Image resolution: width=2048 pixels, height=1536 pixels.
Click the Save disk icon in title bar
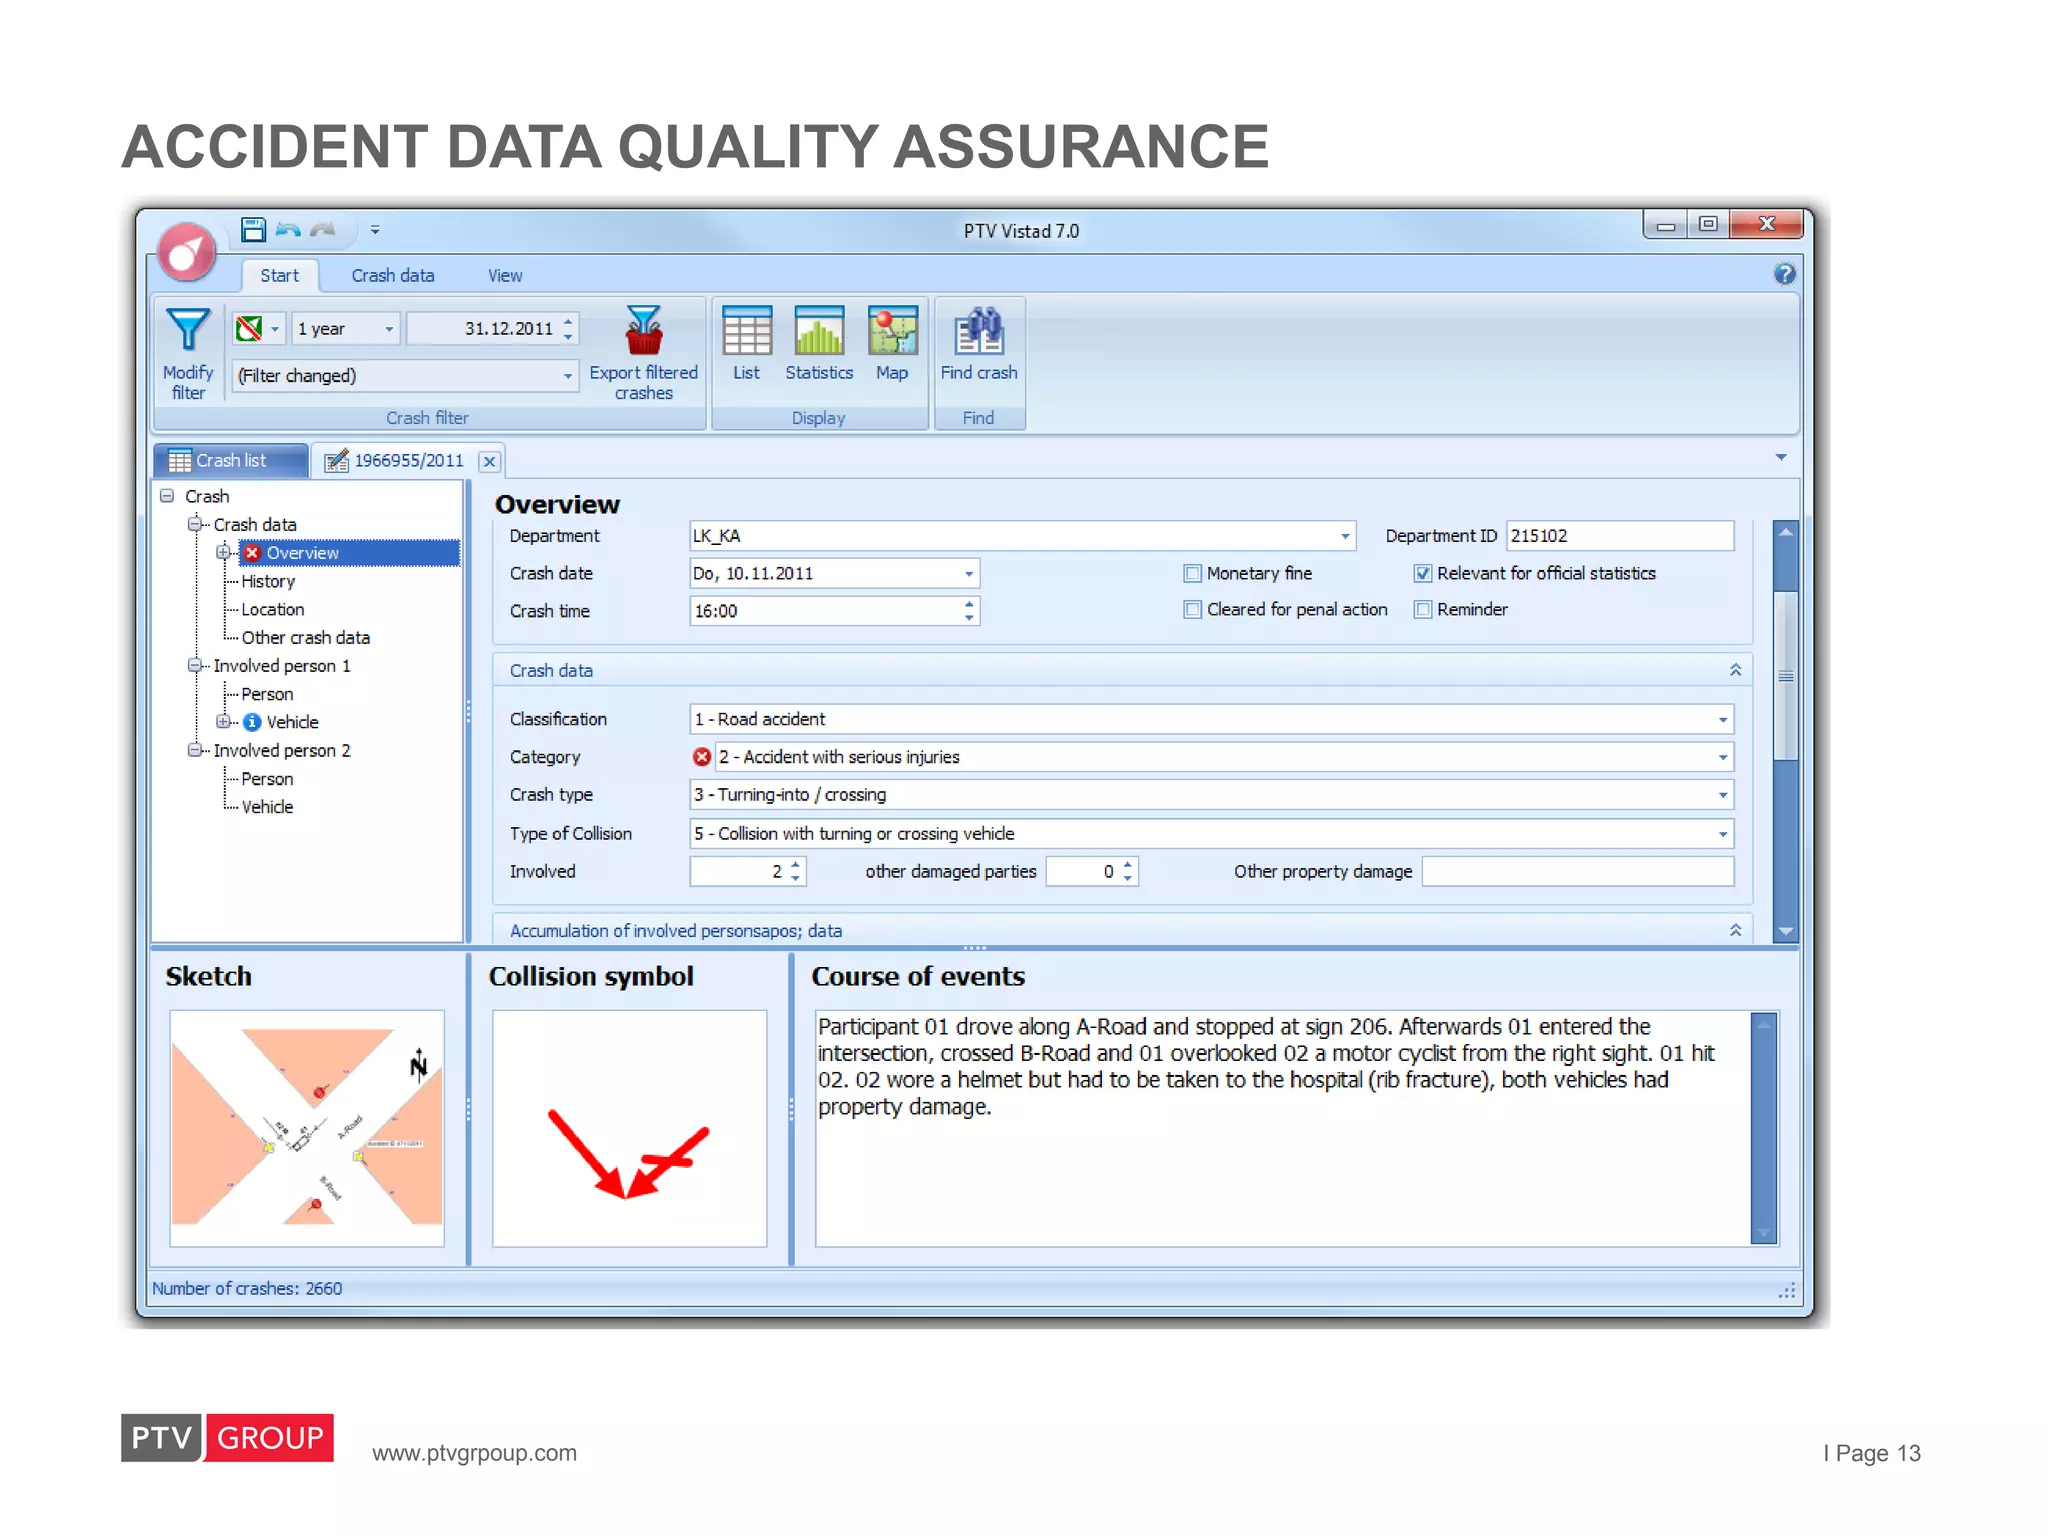pyautogui.click(x=253, y=230)
